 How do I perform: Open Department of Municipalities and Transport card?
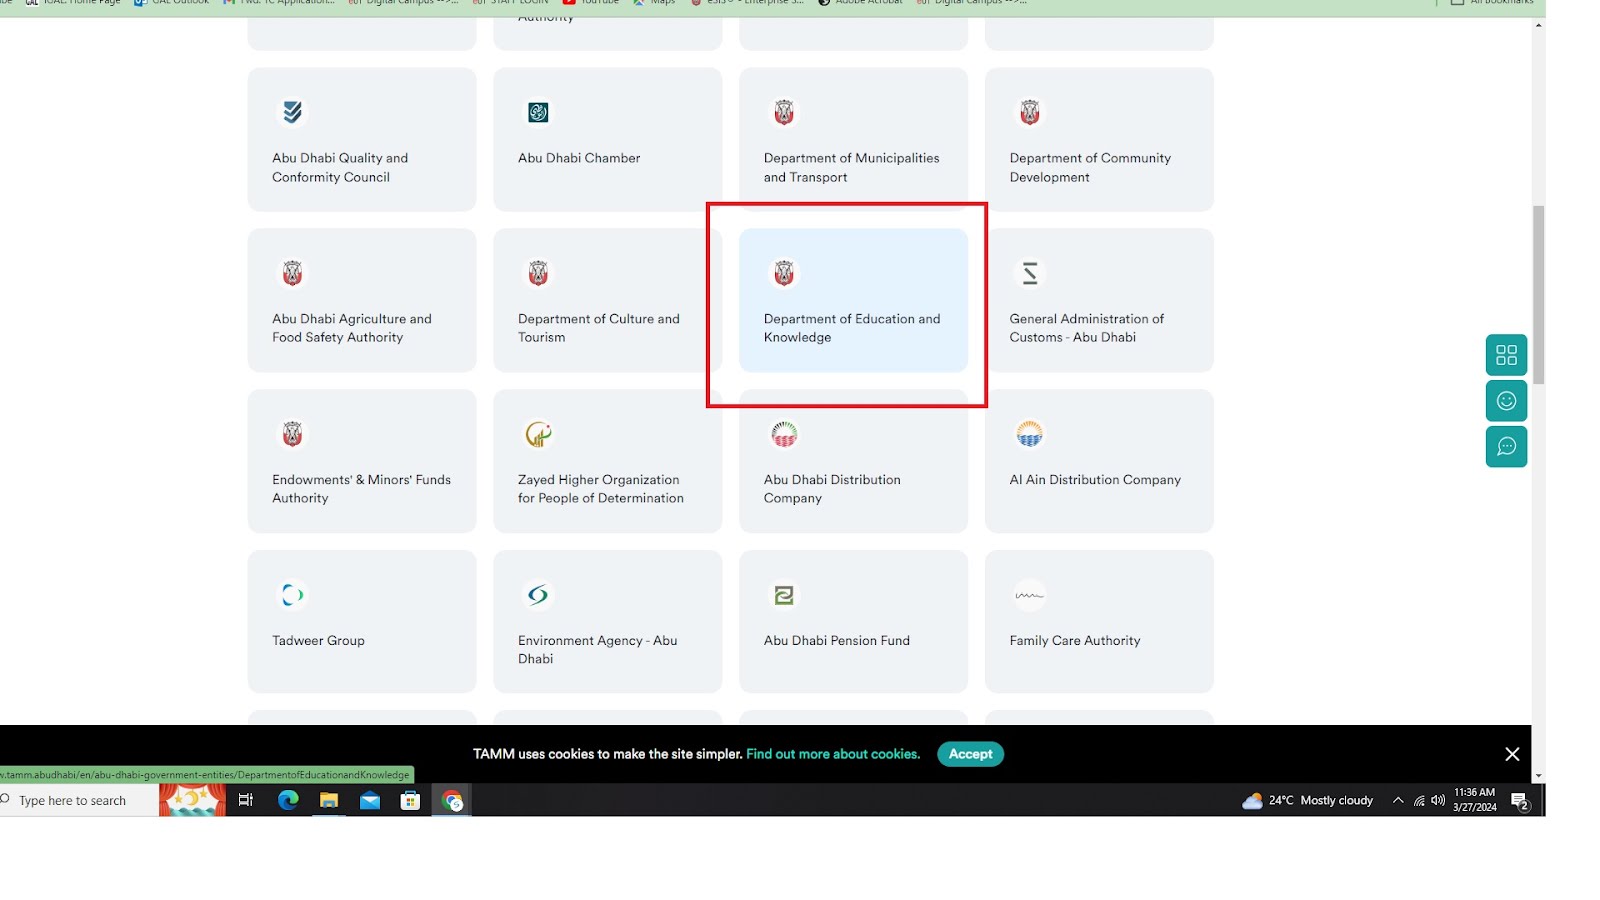853,139
